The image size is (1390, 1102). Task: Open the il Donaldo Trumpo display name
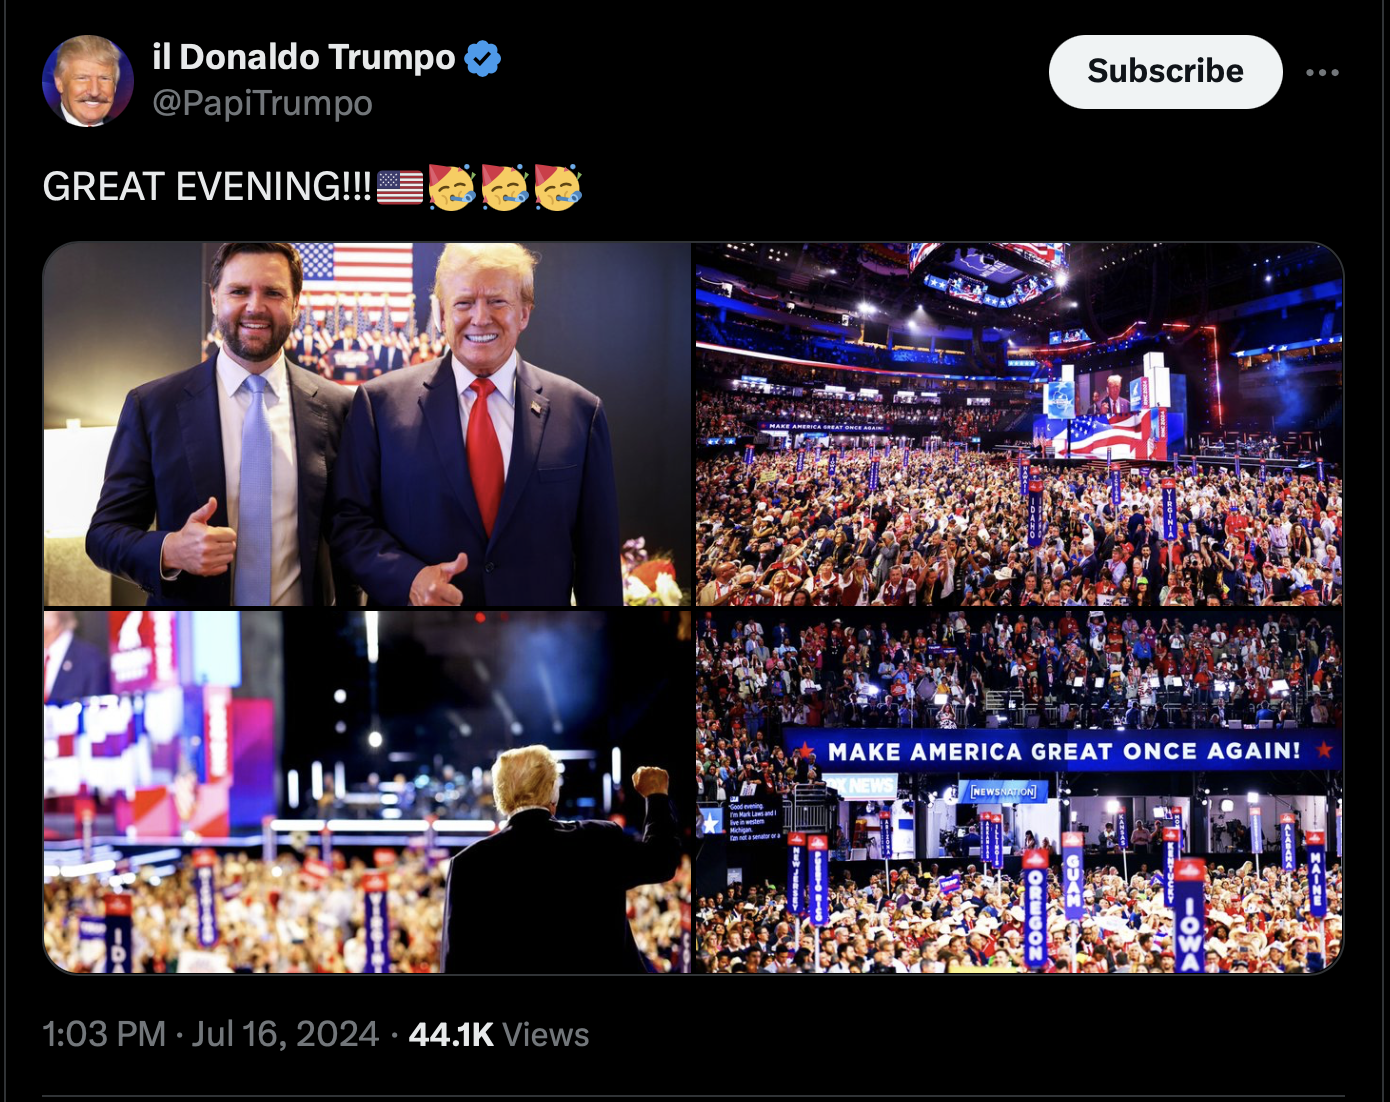coord(304,57)
